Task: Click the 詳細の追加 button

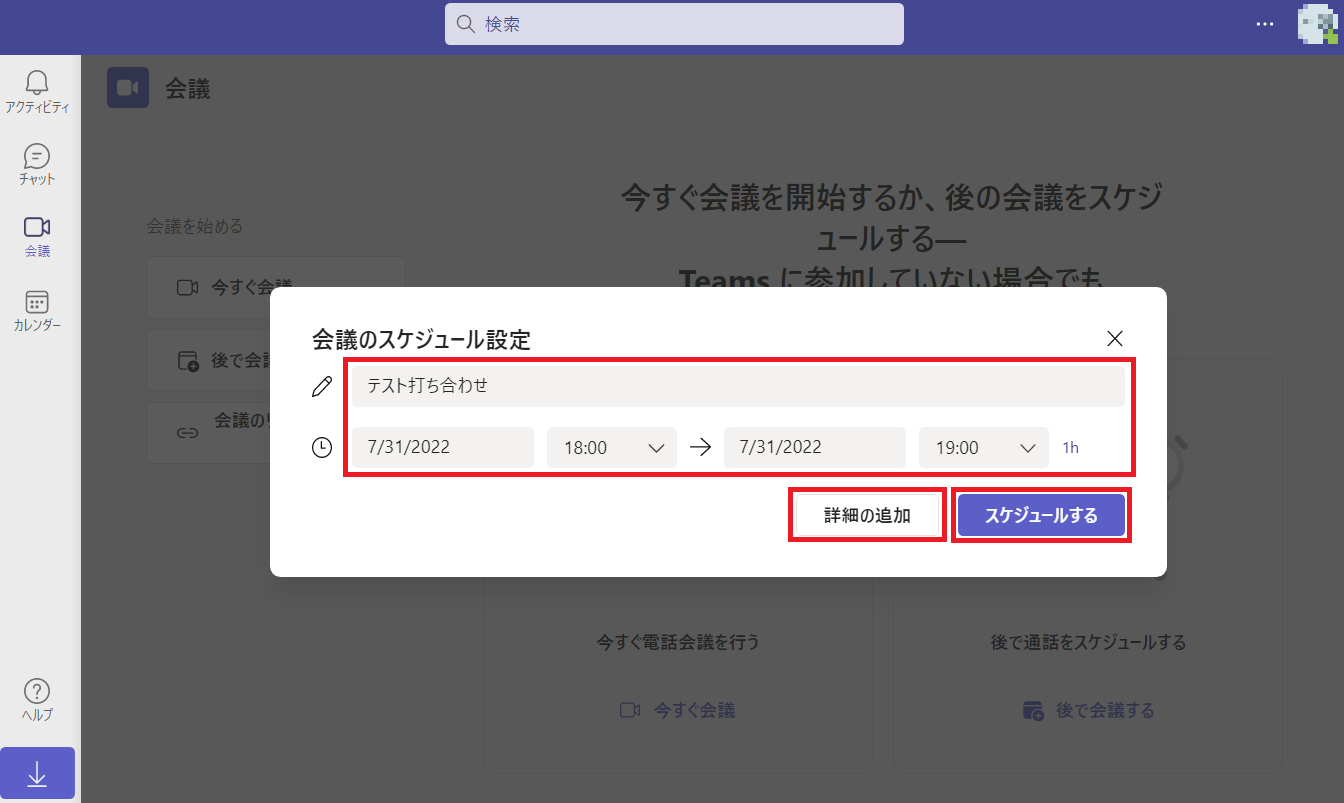Action: [867, 516]
